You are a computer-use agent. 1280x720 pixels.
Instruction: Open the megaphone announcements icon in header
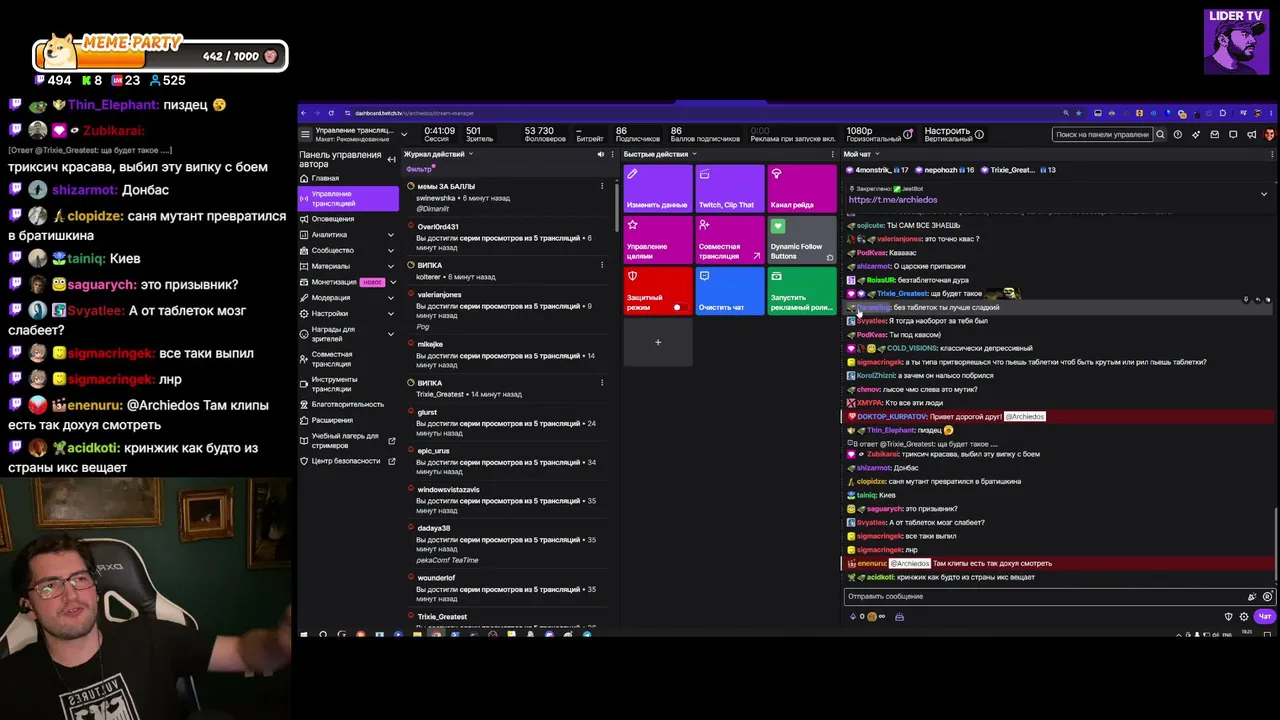coord(1251,134)
